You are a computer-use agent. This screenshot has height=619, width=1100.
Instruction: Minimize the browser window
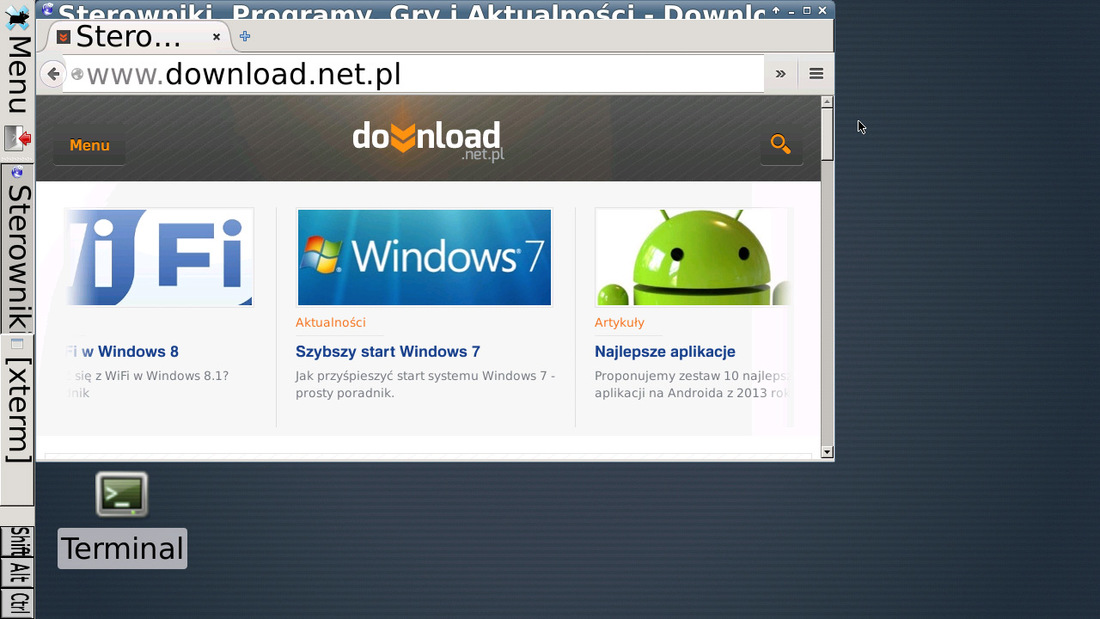click(791, 11)
